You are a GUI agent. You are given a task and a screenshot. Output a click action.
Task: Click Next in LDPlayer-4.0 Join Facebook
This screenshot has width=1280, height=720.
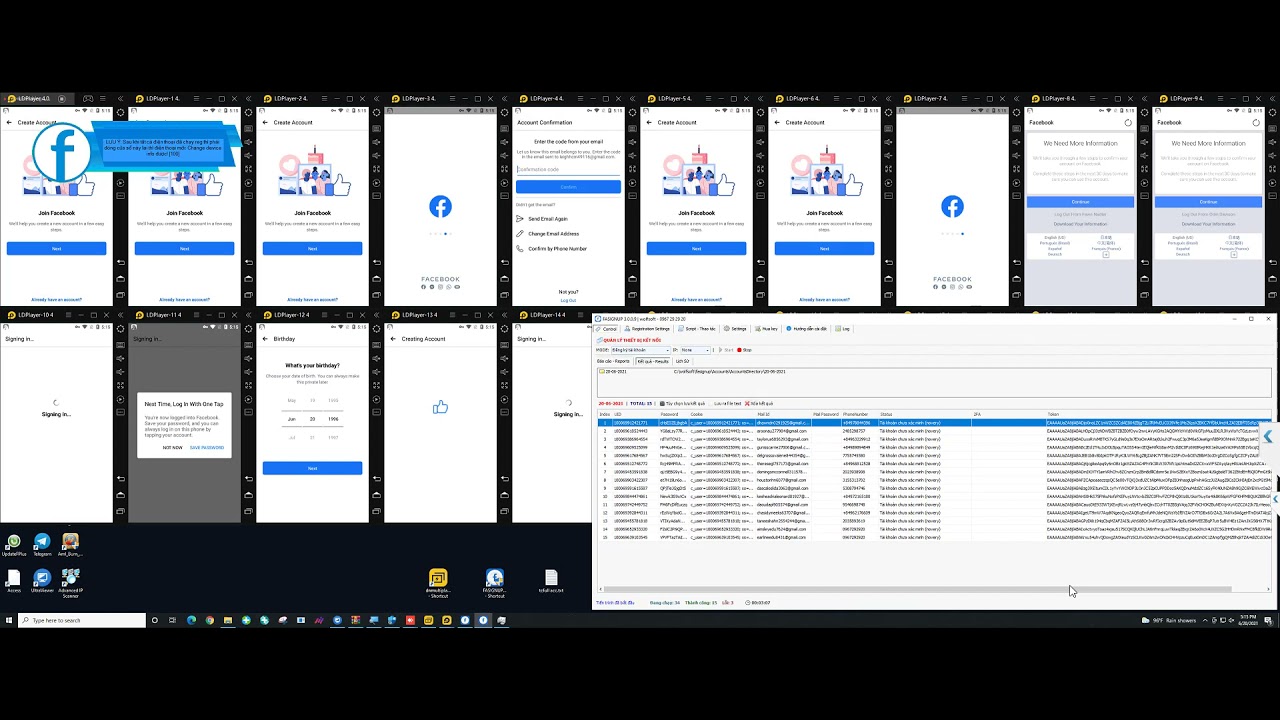[x=56, y=248]
